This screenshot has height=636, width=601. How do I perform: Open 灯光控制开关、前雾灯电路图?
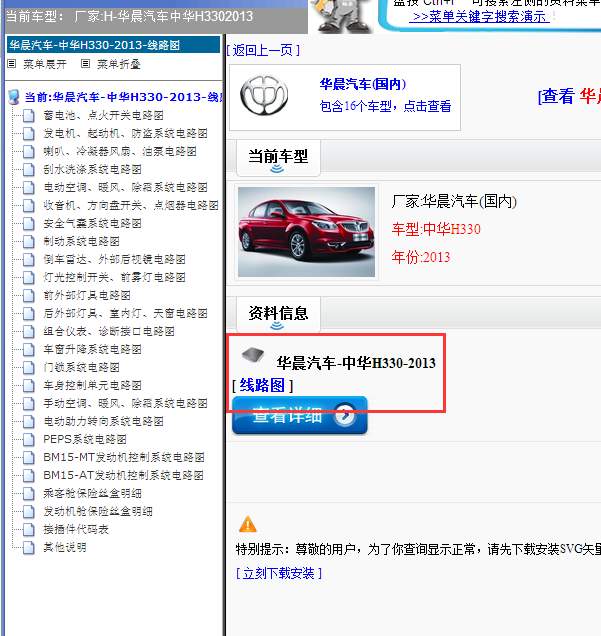pos(114,277)
